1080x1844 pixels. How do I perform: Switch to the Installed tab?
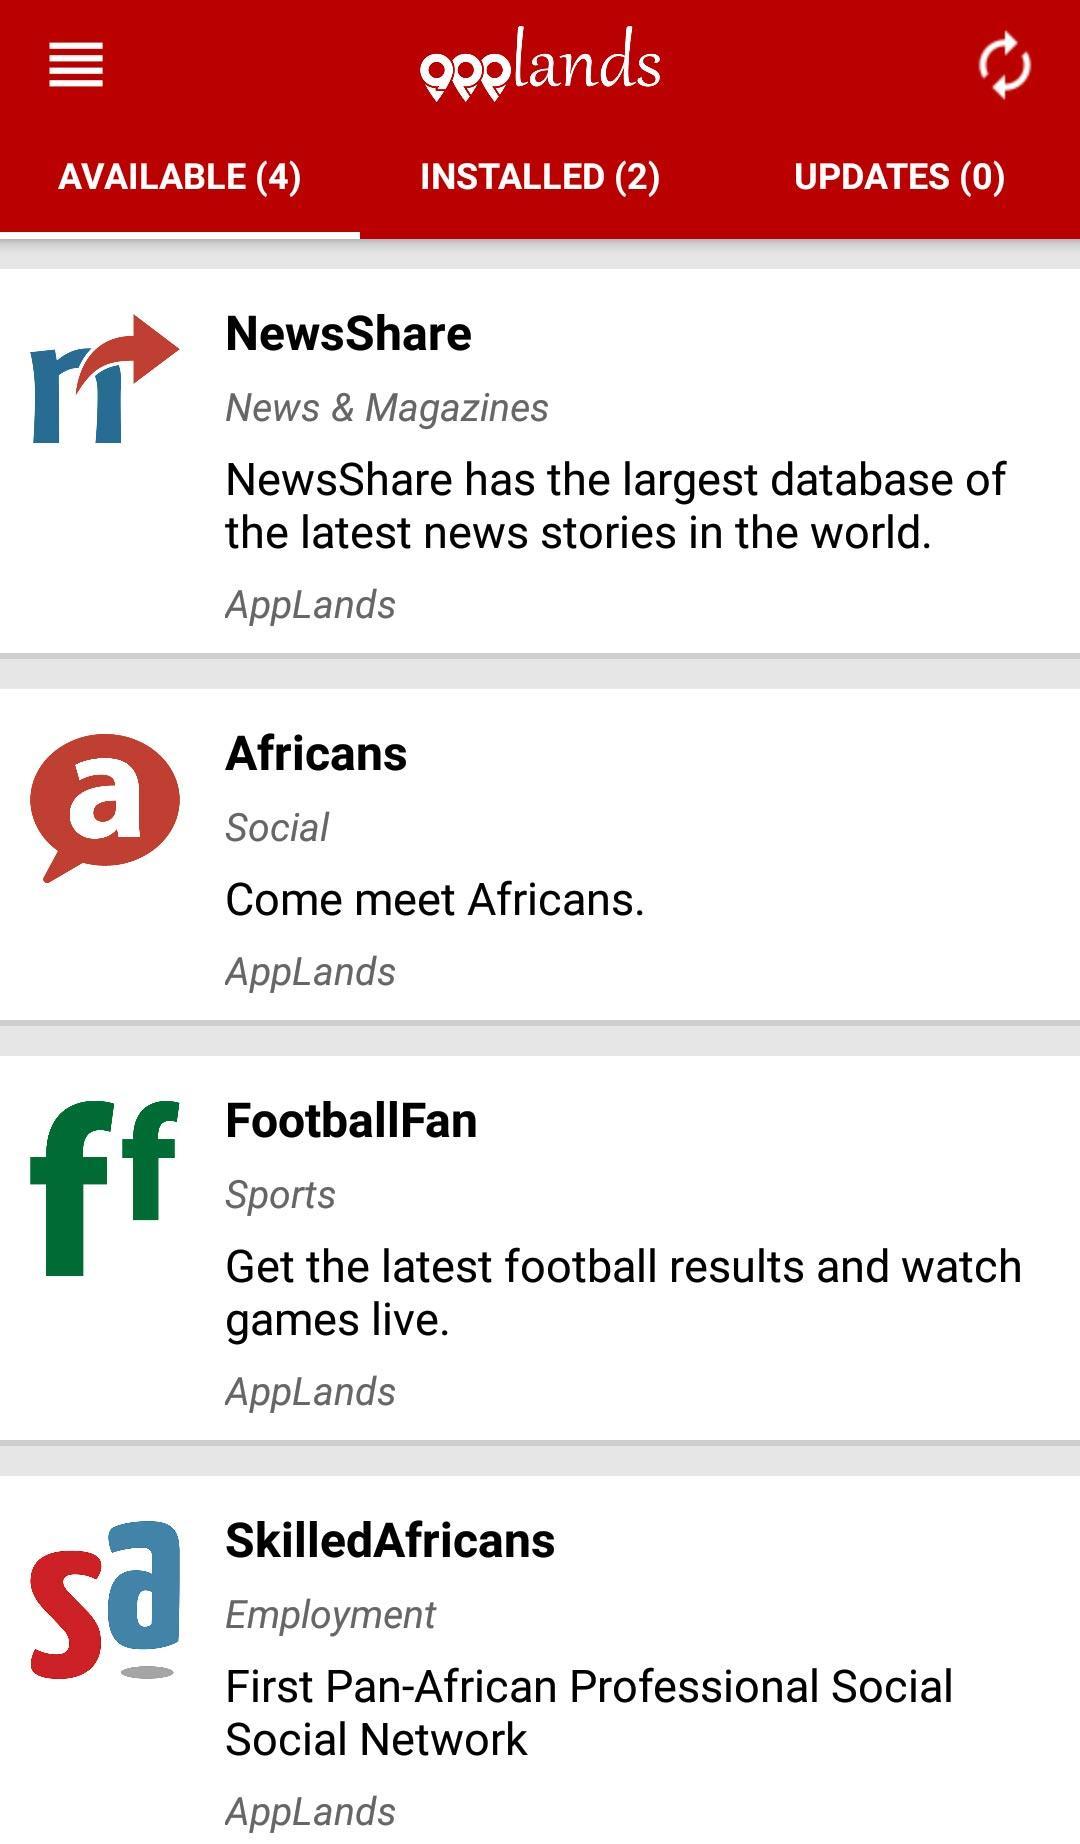(540, 177)
